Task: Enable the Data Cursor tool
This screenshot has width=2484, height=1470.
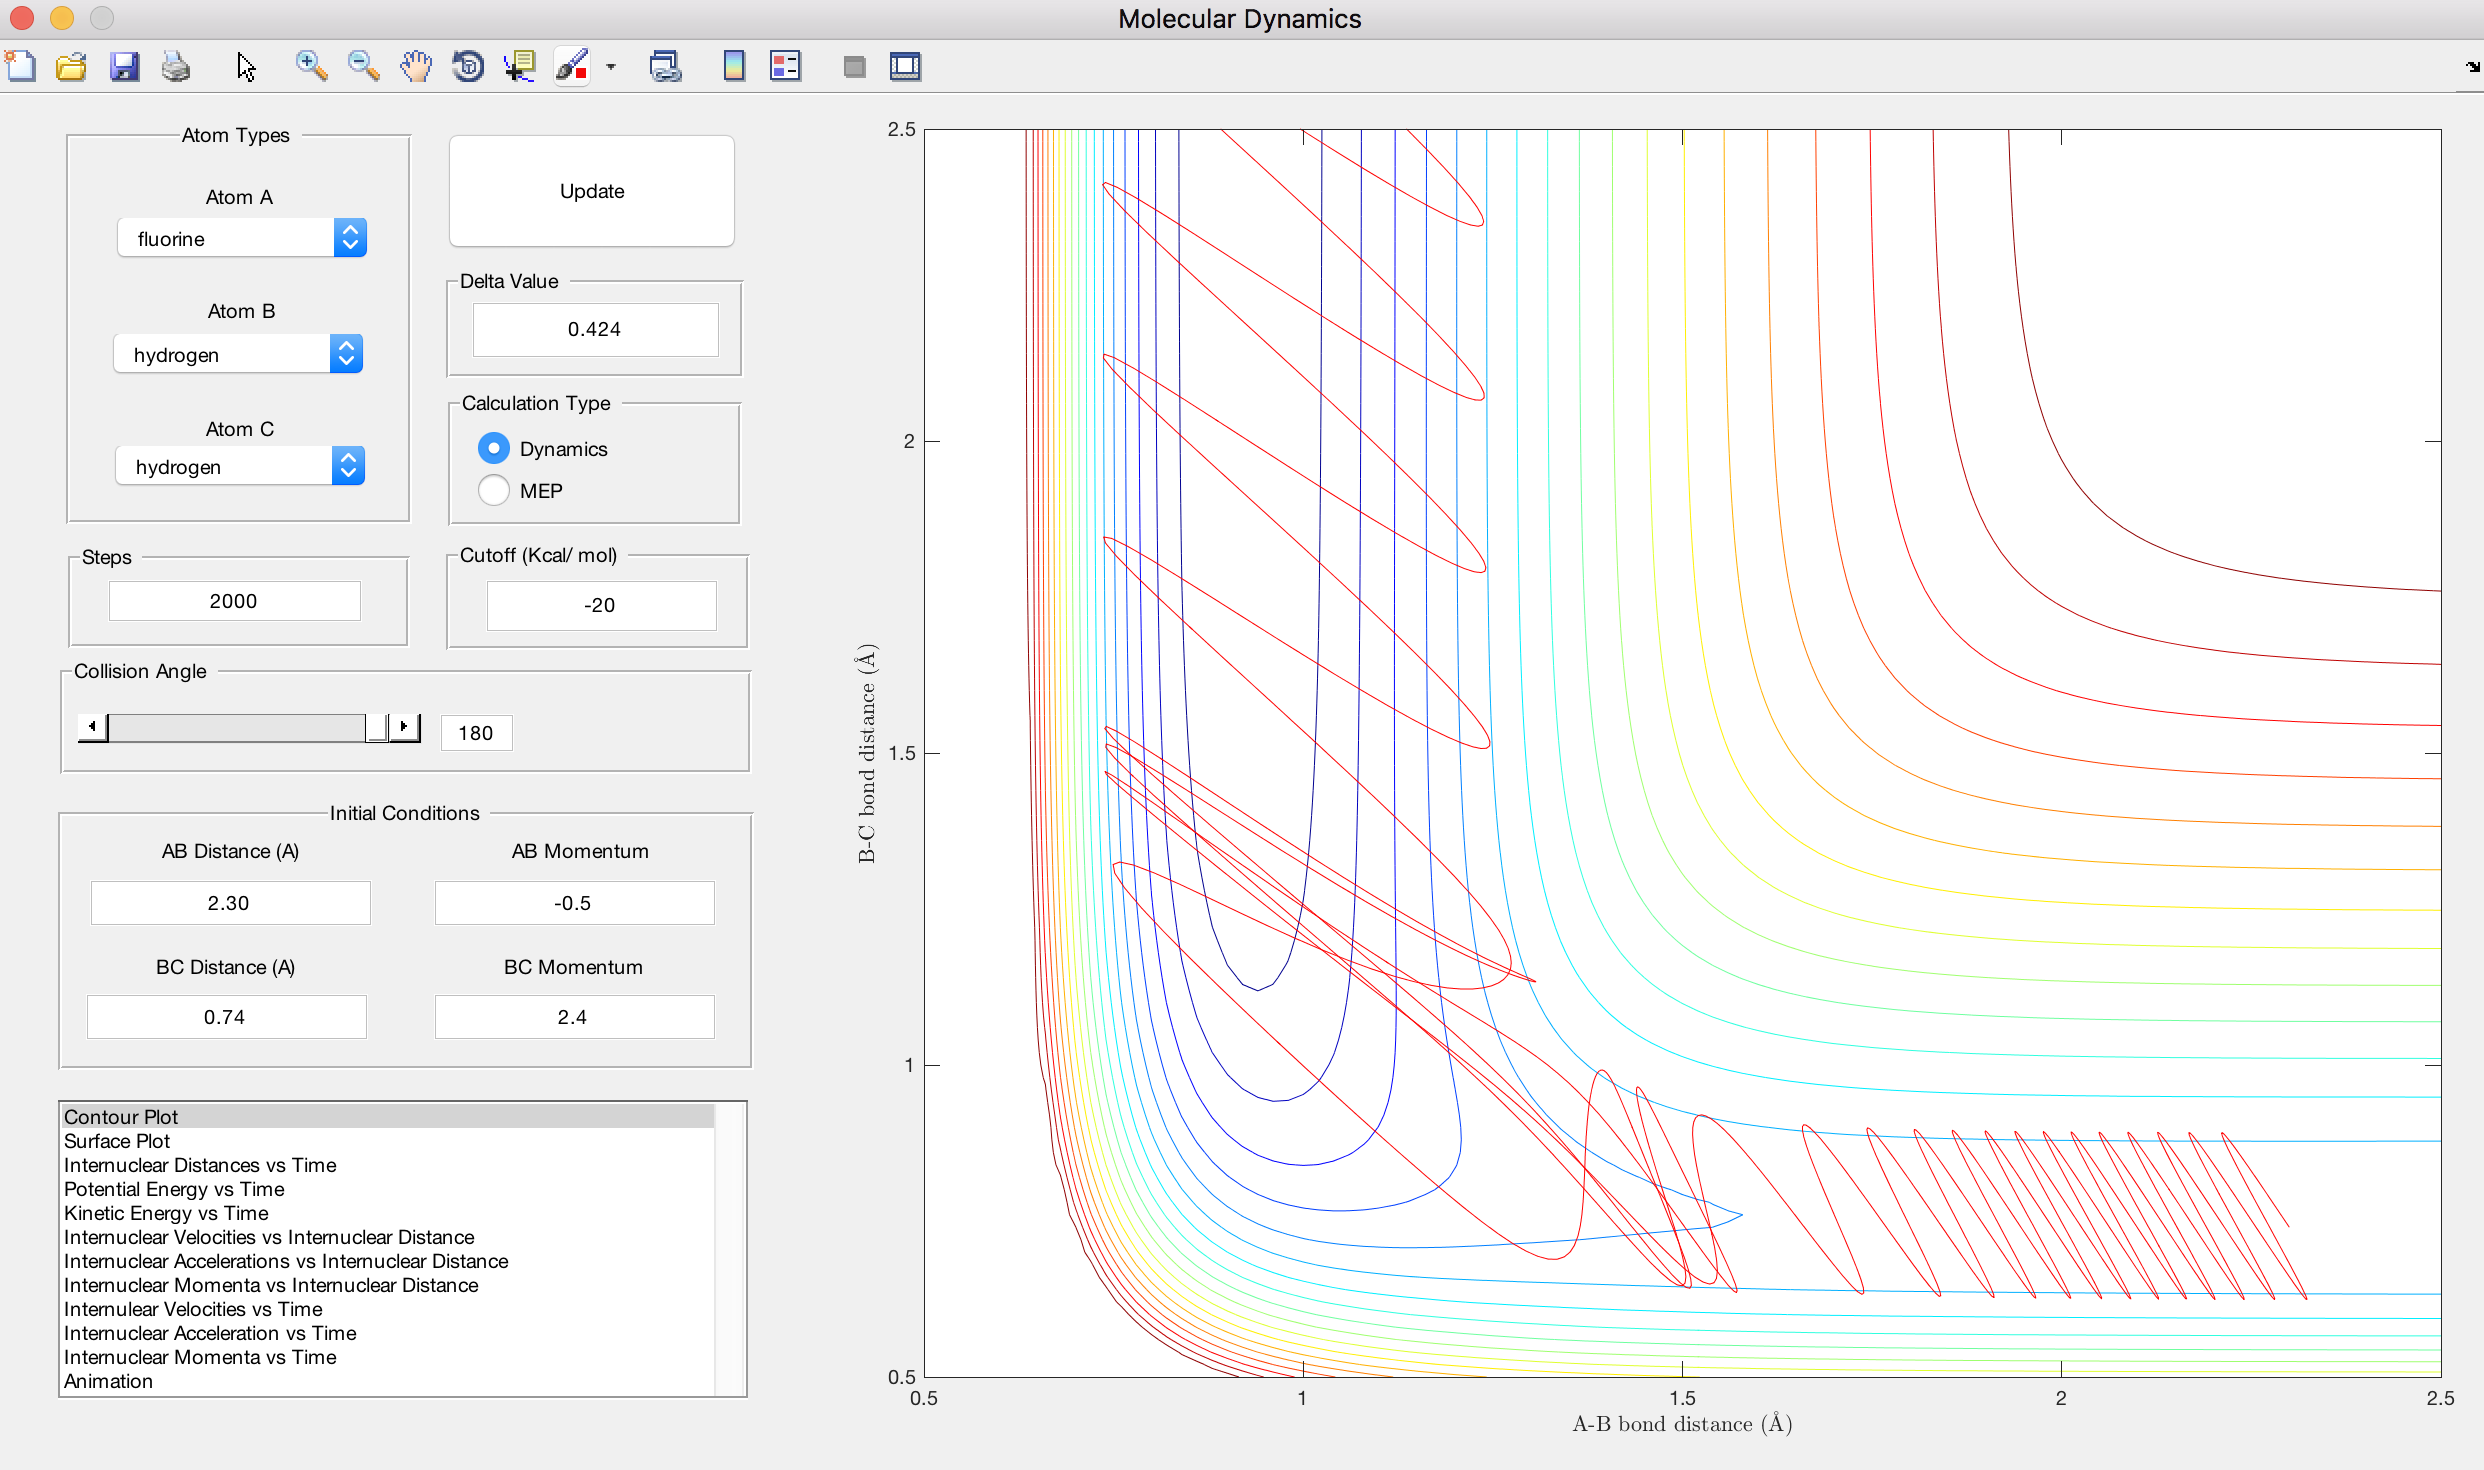Action: tap(520, 67)
